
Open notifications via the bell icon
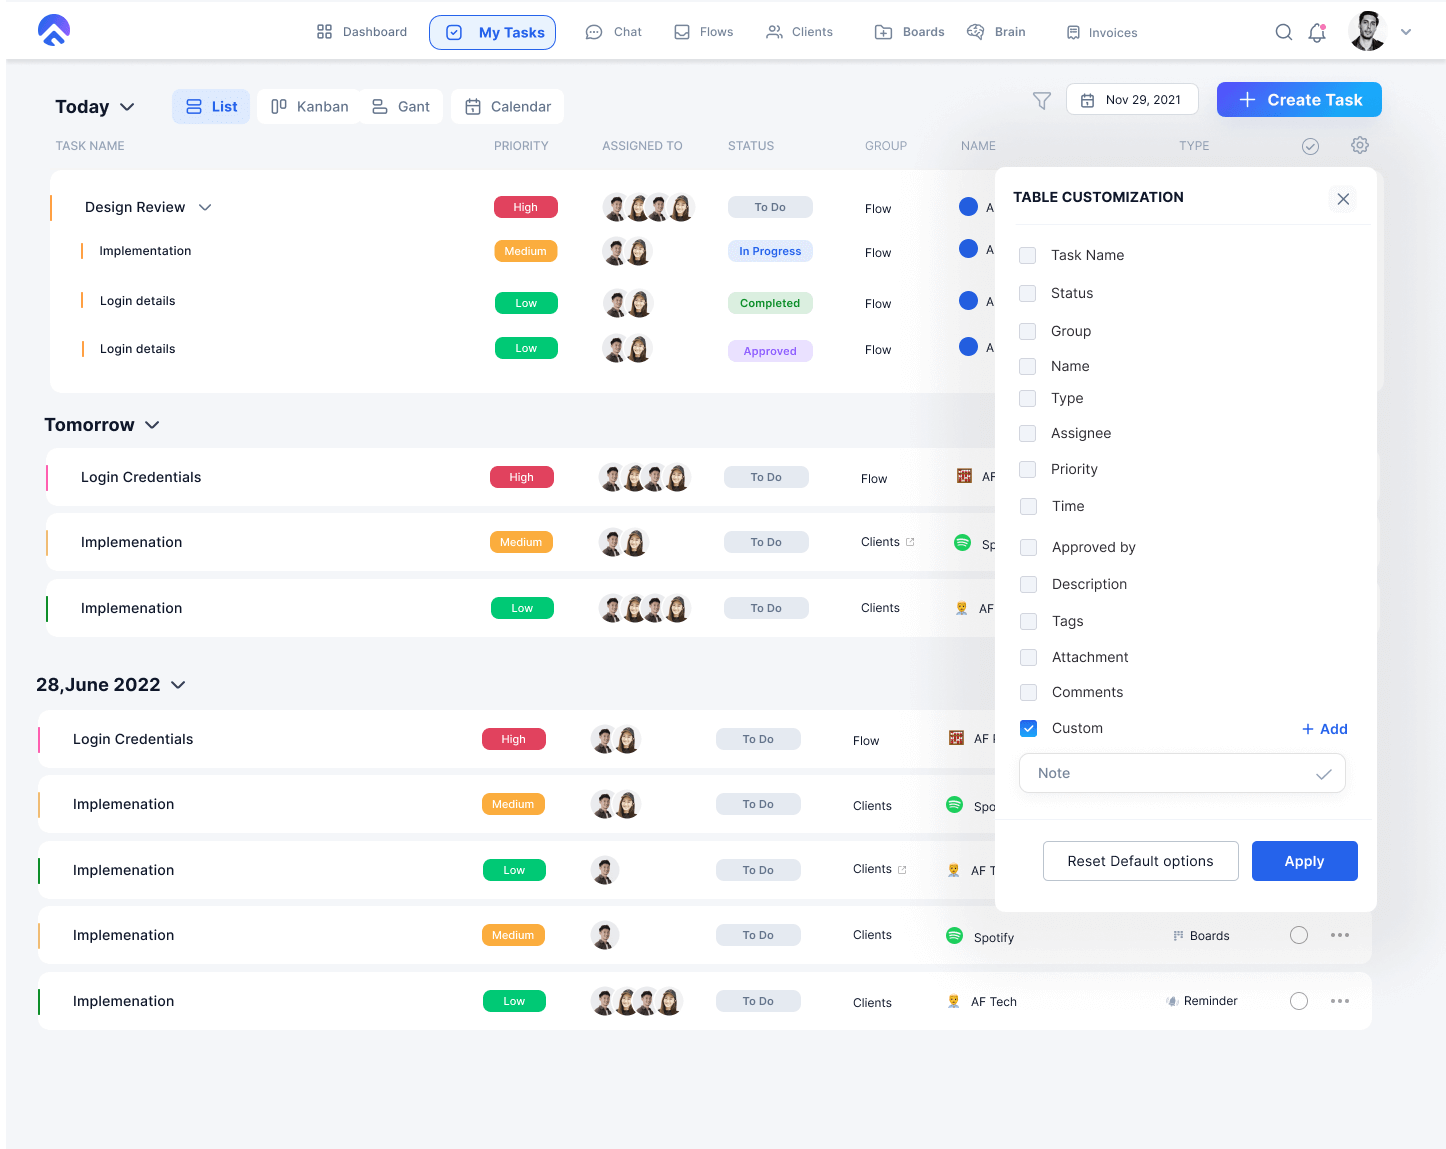(1317, 32)
